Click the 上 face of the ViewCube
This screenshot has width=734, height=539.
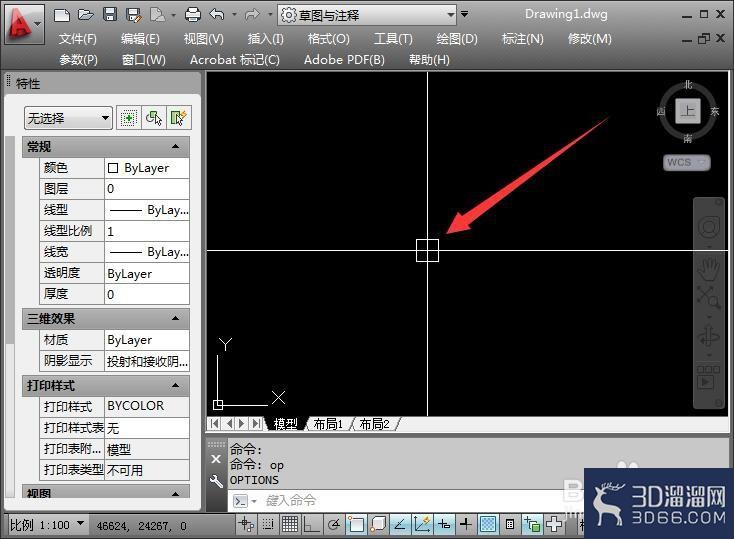coord(688,111)
